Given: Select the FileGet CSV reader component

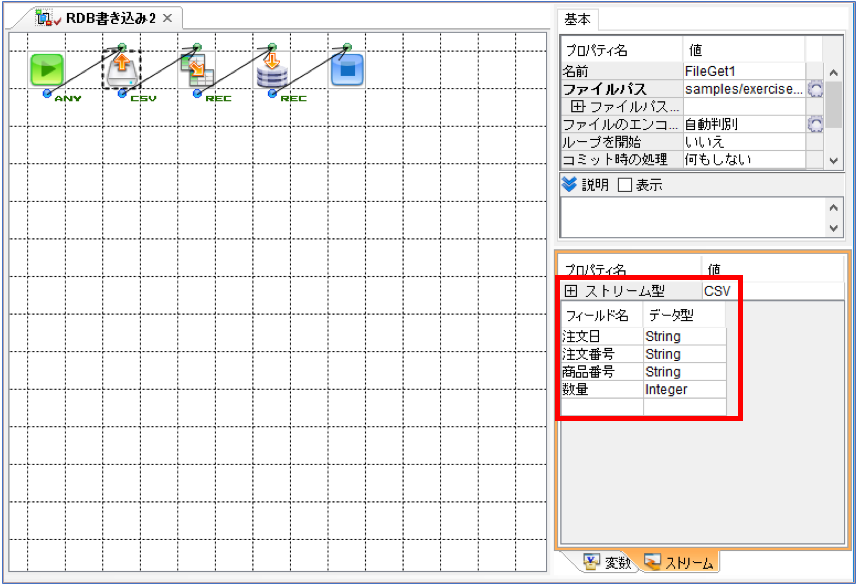Looking at the screenshot, I should (122, 69).
